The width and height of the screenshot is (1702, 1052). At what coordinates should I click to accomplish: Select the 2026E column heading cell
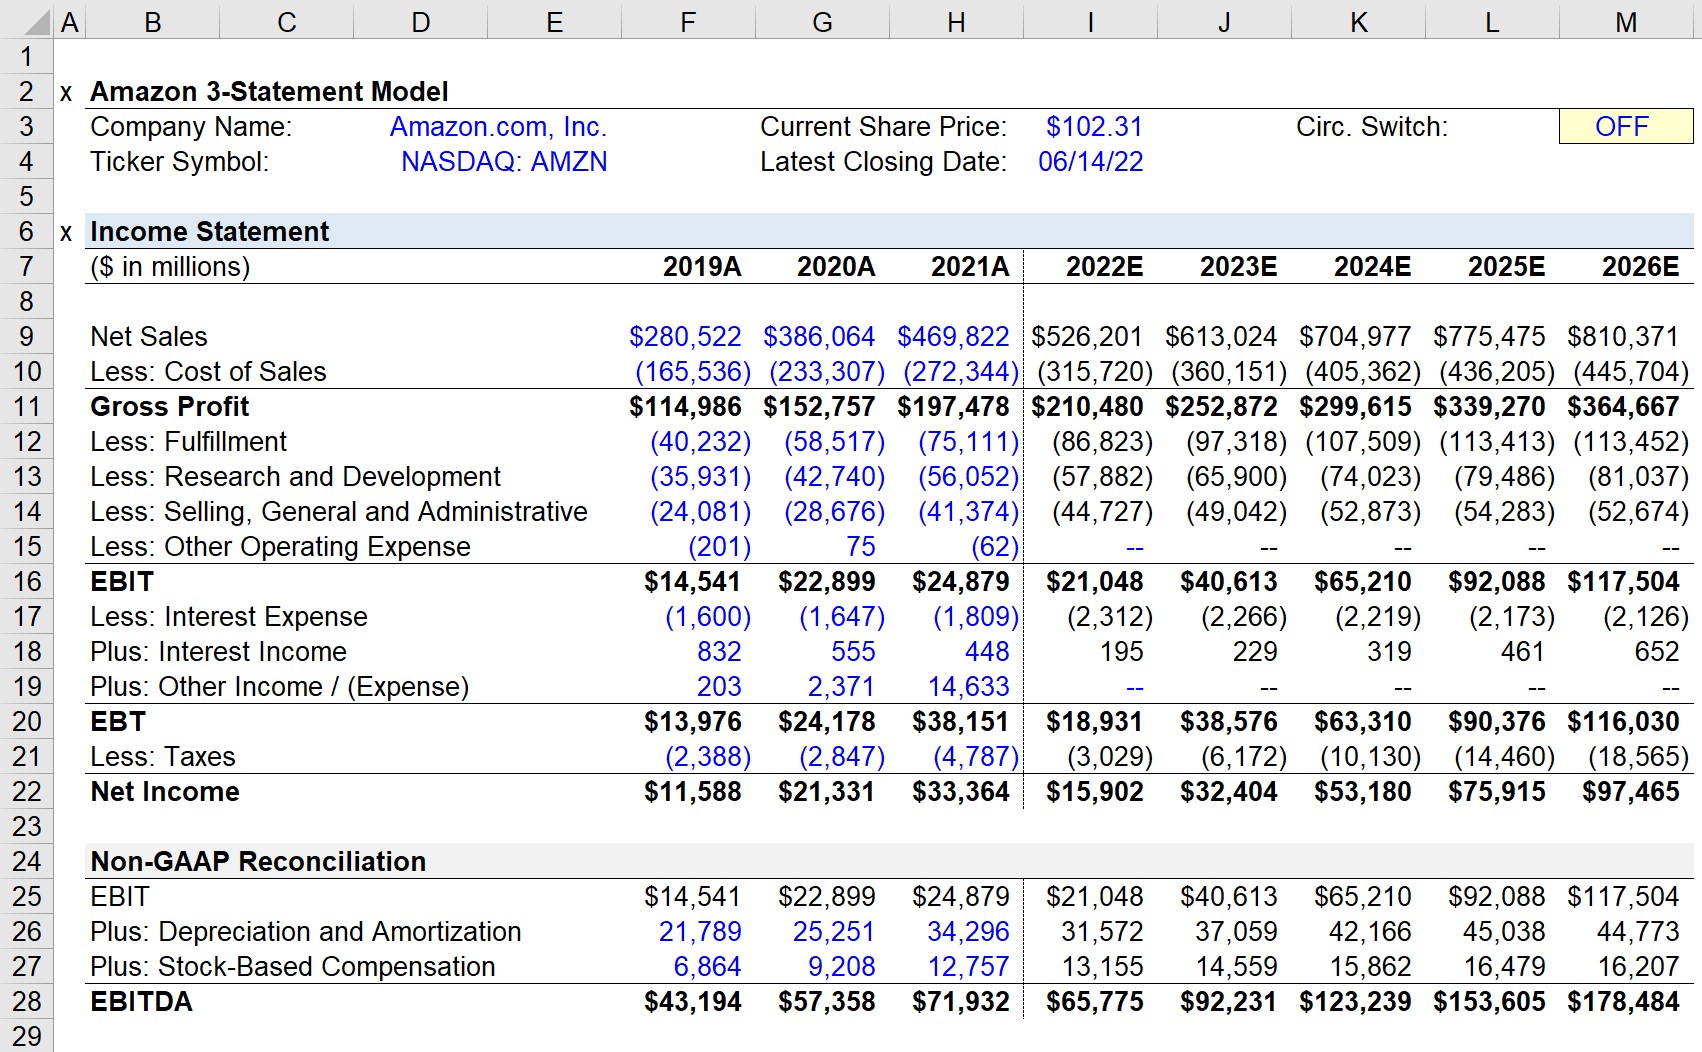point(1640,267)
